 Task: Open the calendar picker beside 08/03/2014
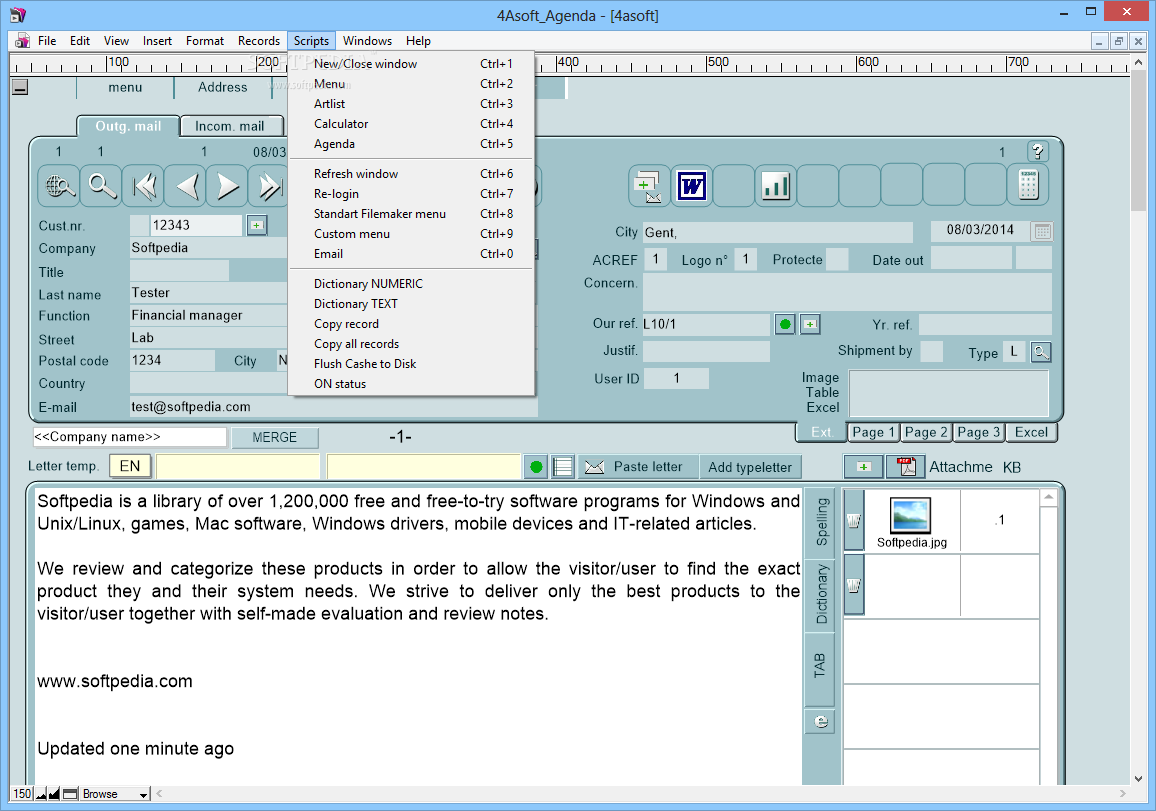click(1042, 232)
